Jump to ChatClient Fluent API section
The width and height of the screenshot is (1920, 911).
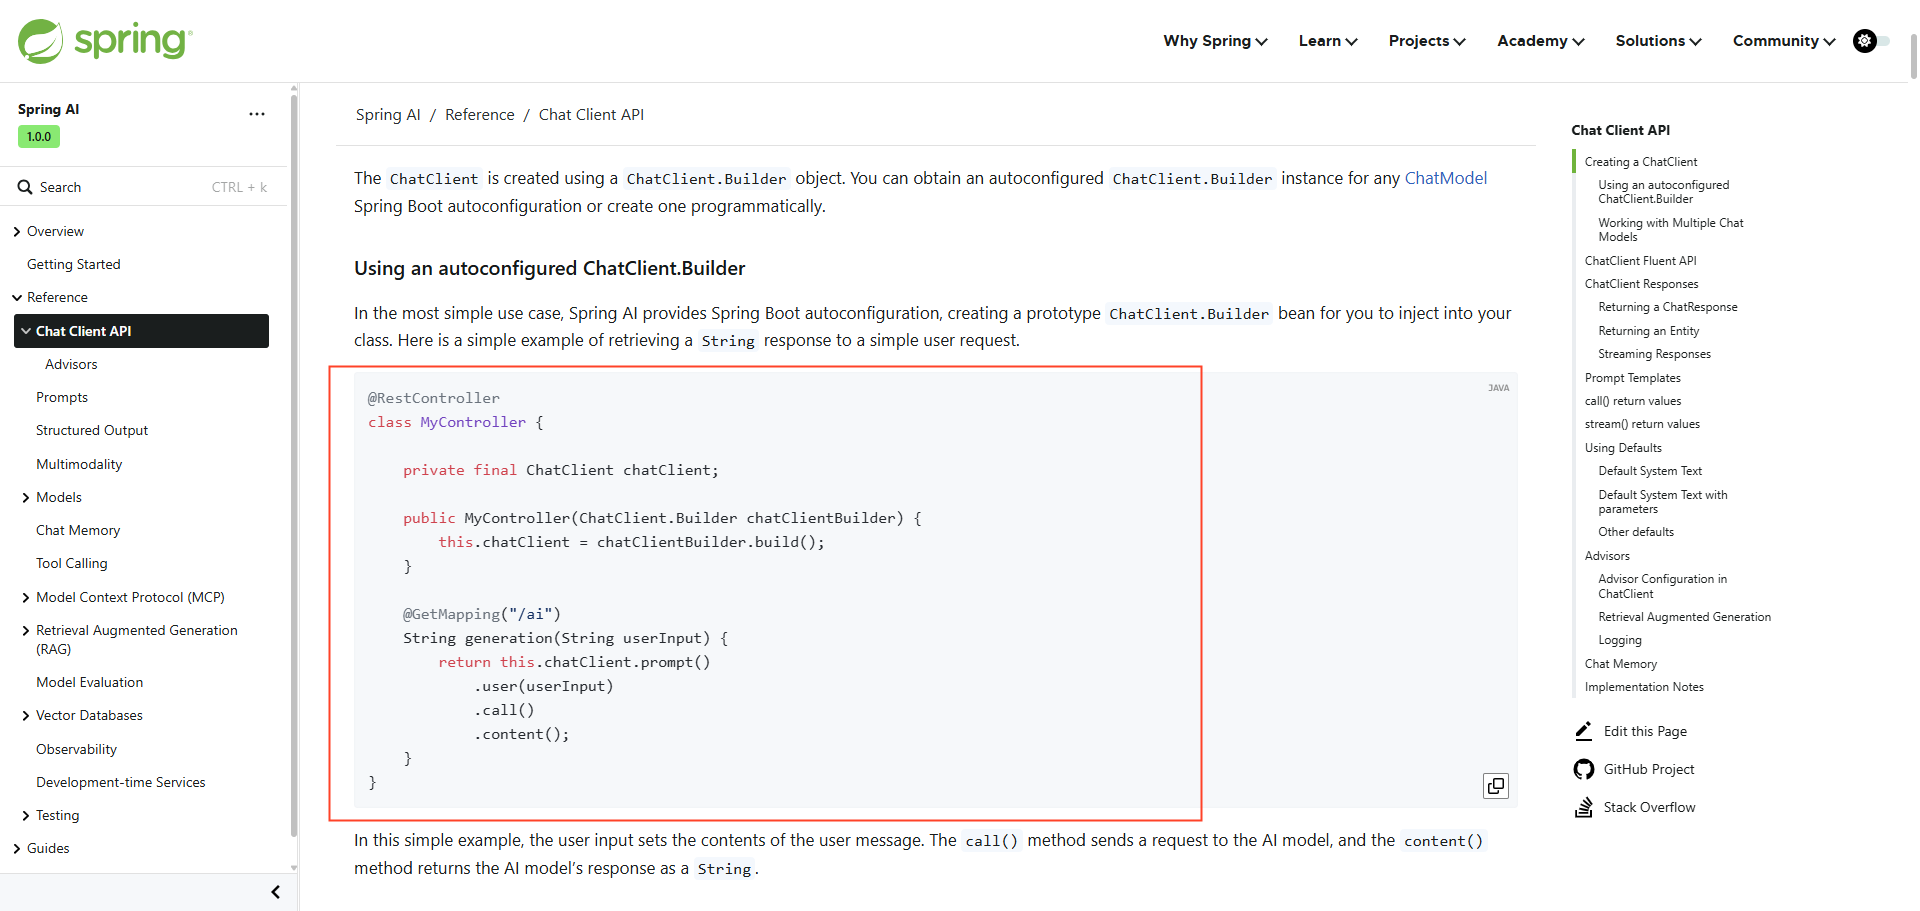[x=1641, y=261]
